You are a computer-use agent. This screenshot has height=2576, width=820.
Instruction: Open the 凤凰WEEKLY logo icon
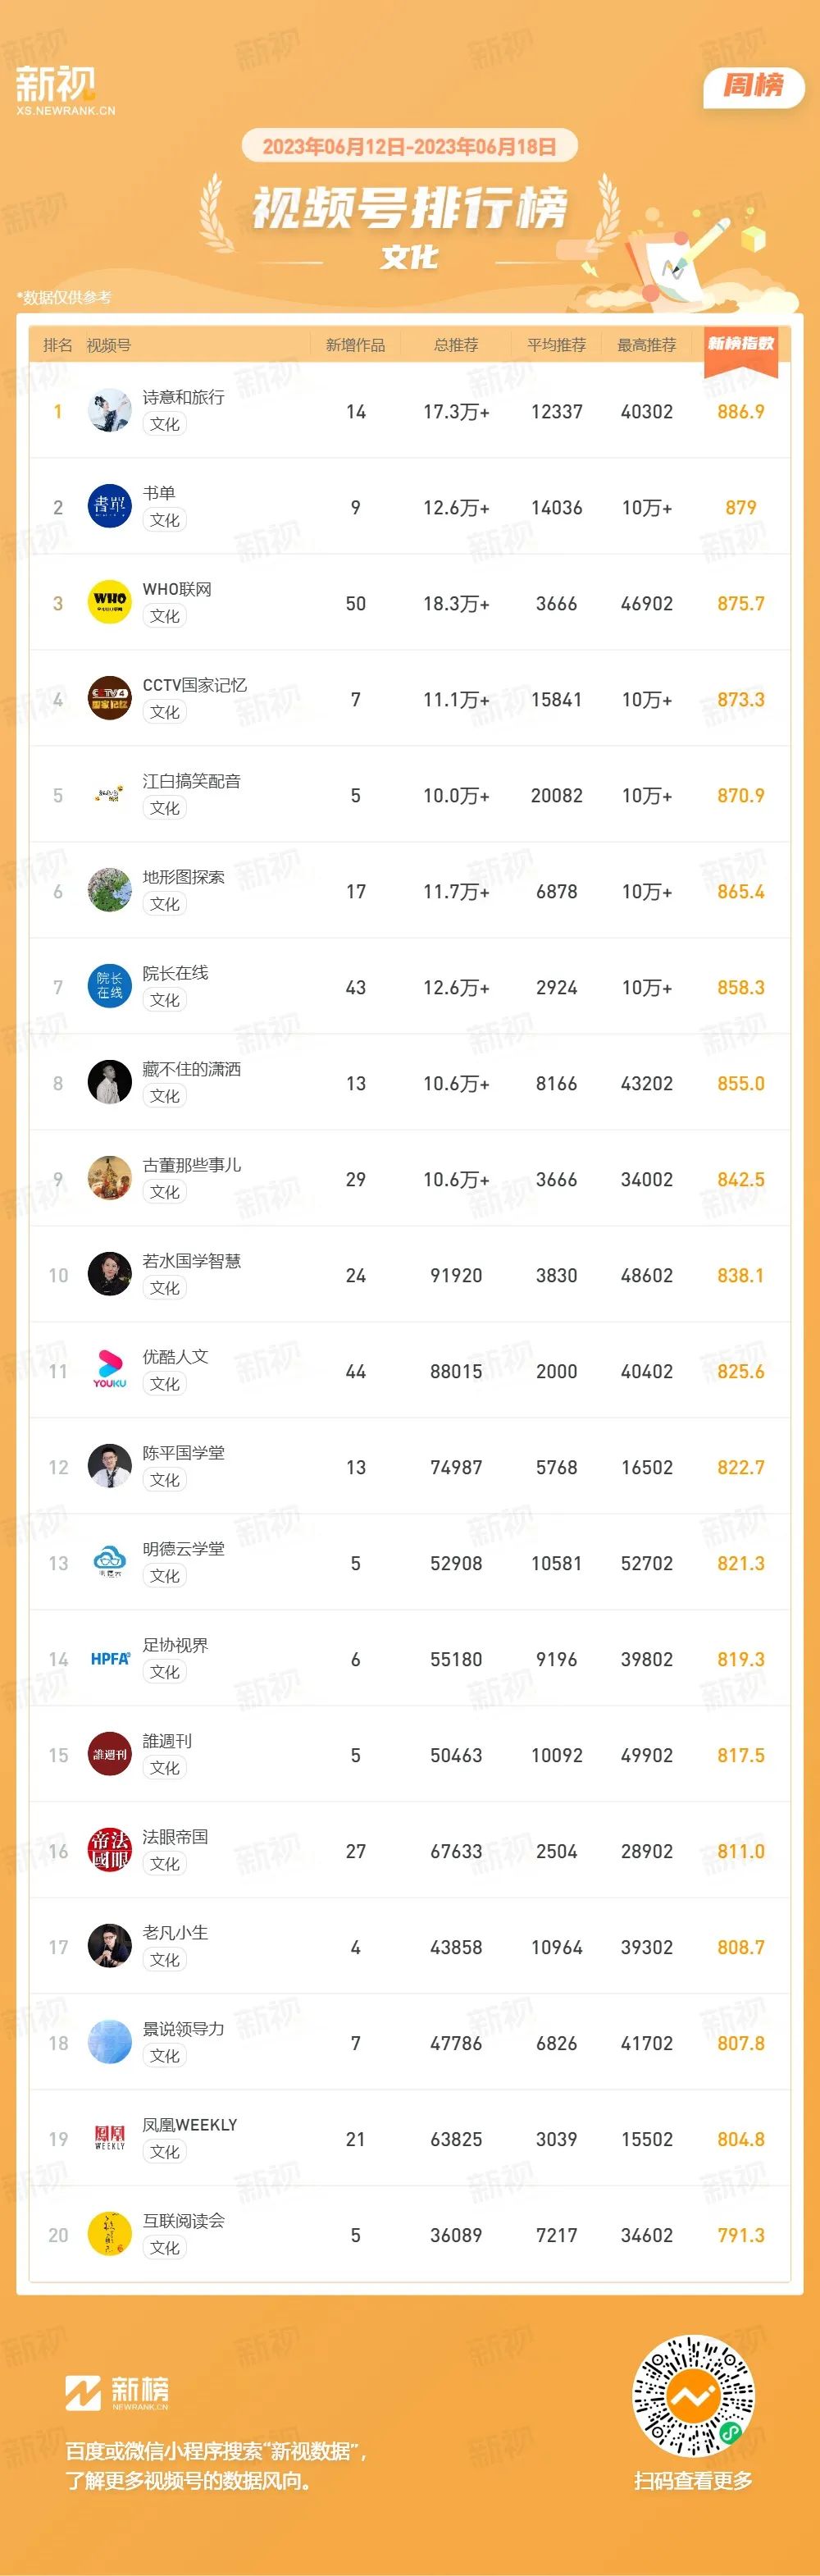(x=110, y=2139)
